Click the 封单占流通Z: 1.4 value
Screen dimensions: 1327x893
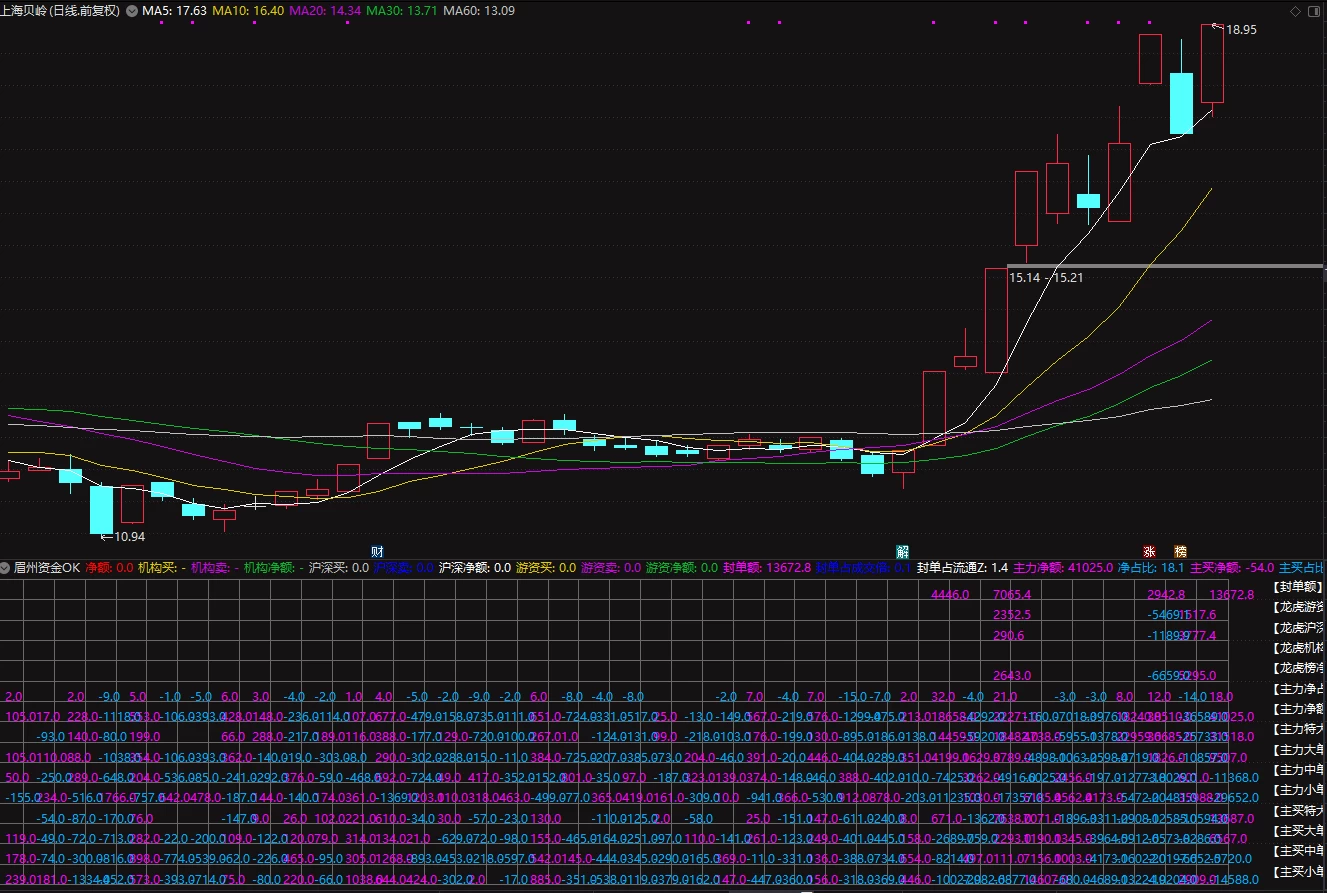point(962,567)
